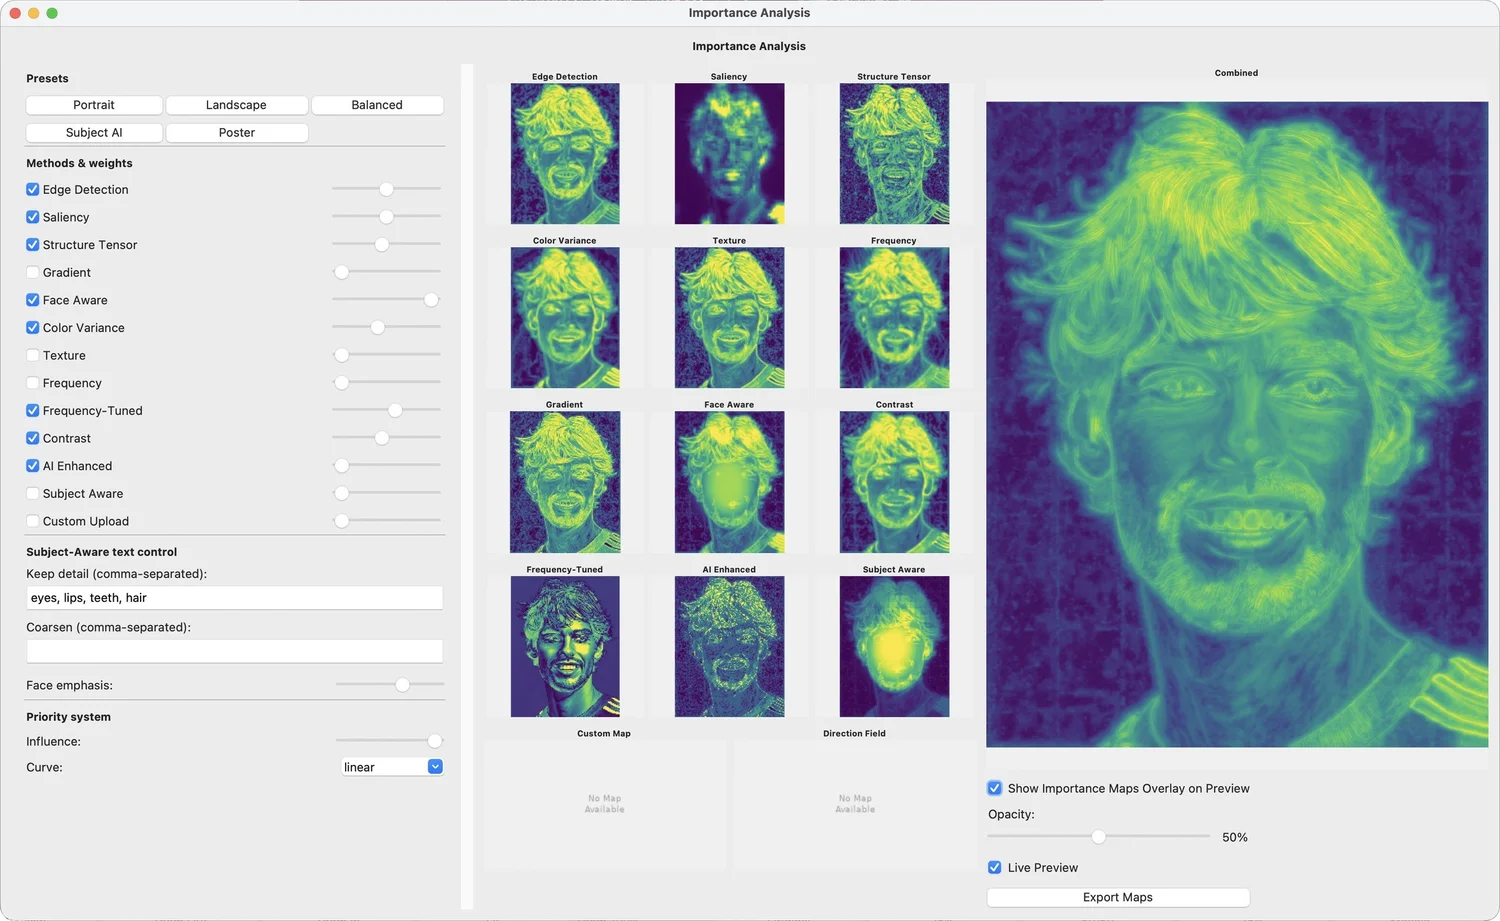Select the Face Aware map thumbnail
The image size is (1500, 921).
(x=729, y=482)
